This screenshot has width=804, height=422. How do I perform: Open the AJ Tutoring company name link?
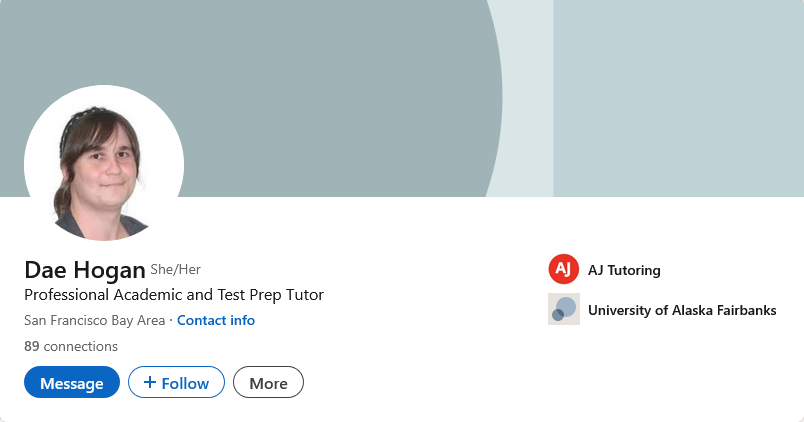pyautogui.click(x=624, y=270)
